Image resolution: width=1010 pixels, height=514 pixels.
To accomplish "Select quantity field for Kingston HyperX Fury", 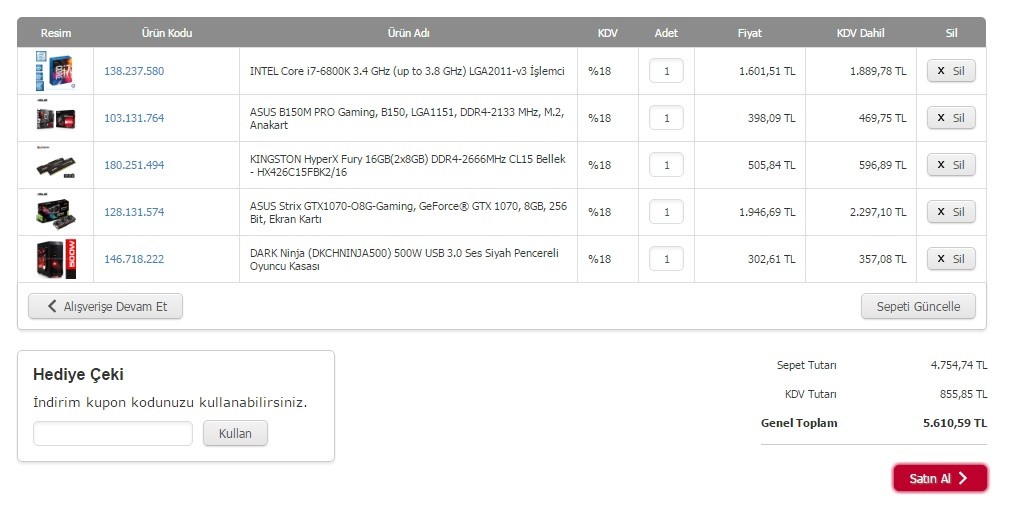I will [x=666, y=165].
